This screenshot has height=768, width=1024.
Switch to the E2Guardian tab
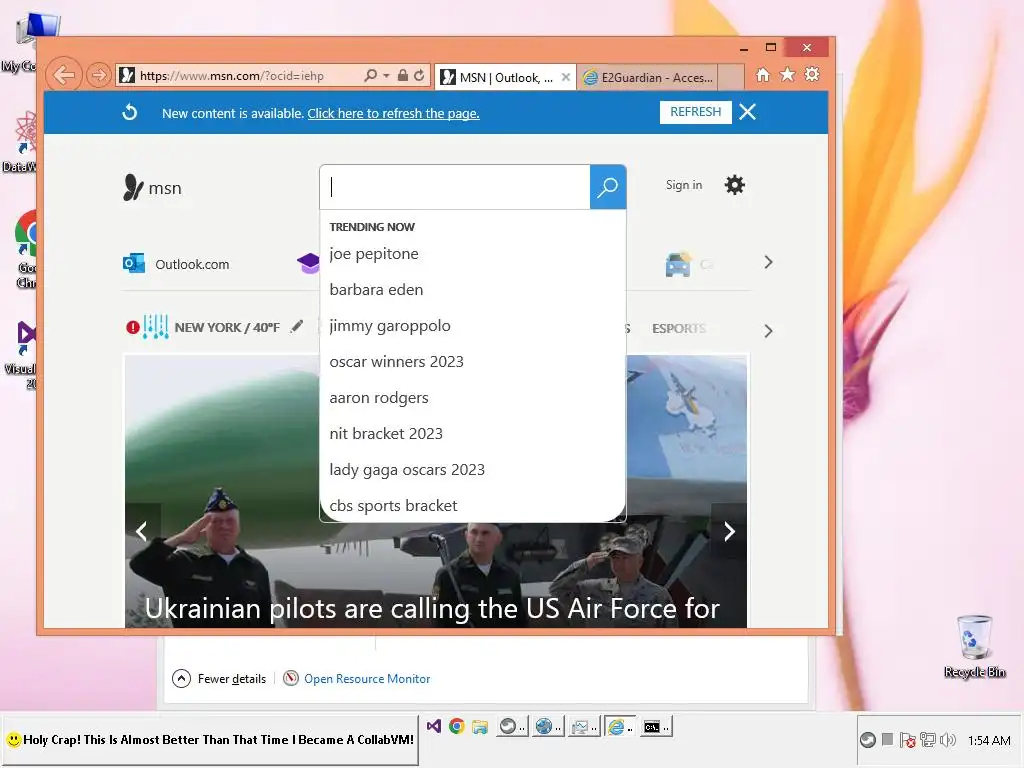(x=648, y=78)
